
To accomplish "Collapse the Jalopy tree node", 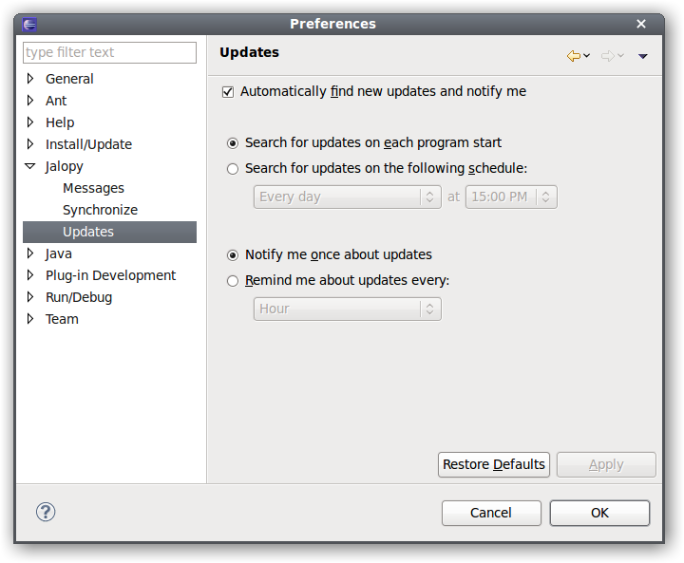I will [x=30, y=166].
